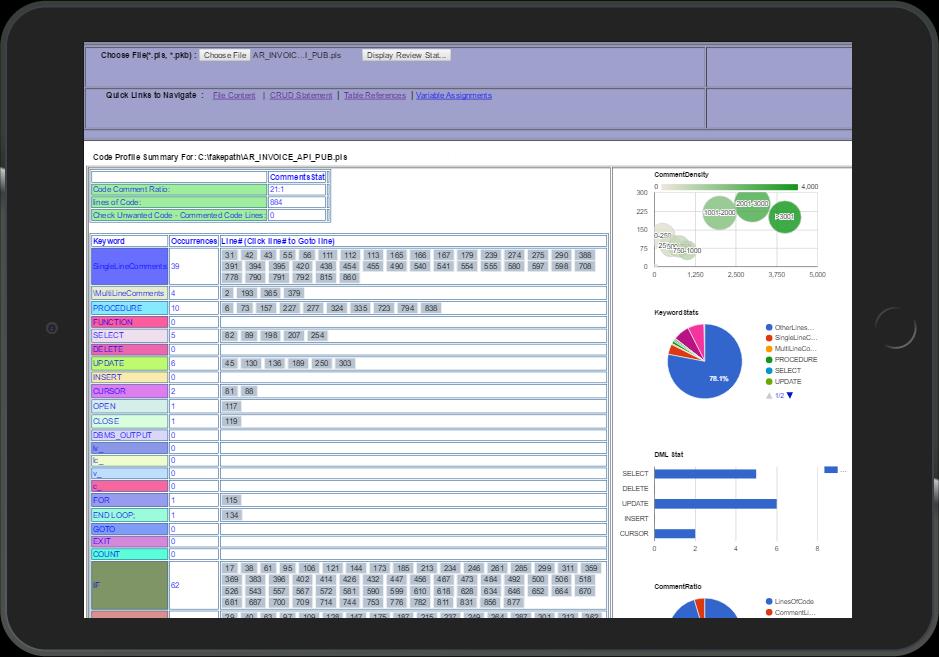Click the UPDATE legend marker in Keyword Stats
The width and height of the screenshot is (939, 657).
pos(769,382)
